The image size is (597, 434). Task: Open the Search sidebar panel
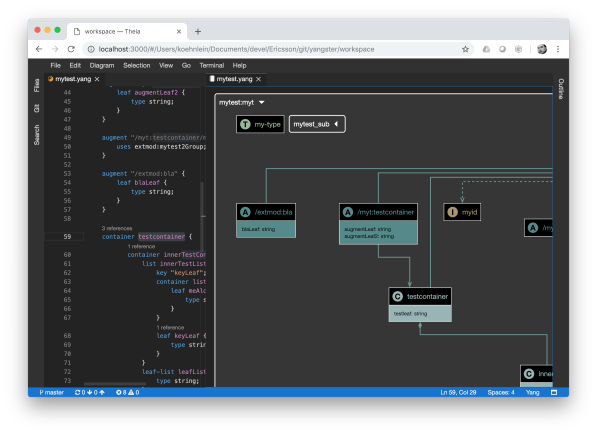37,135
